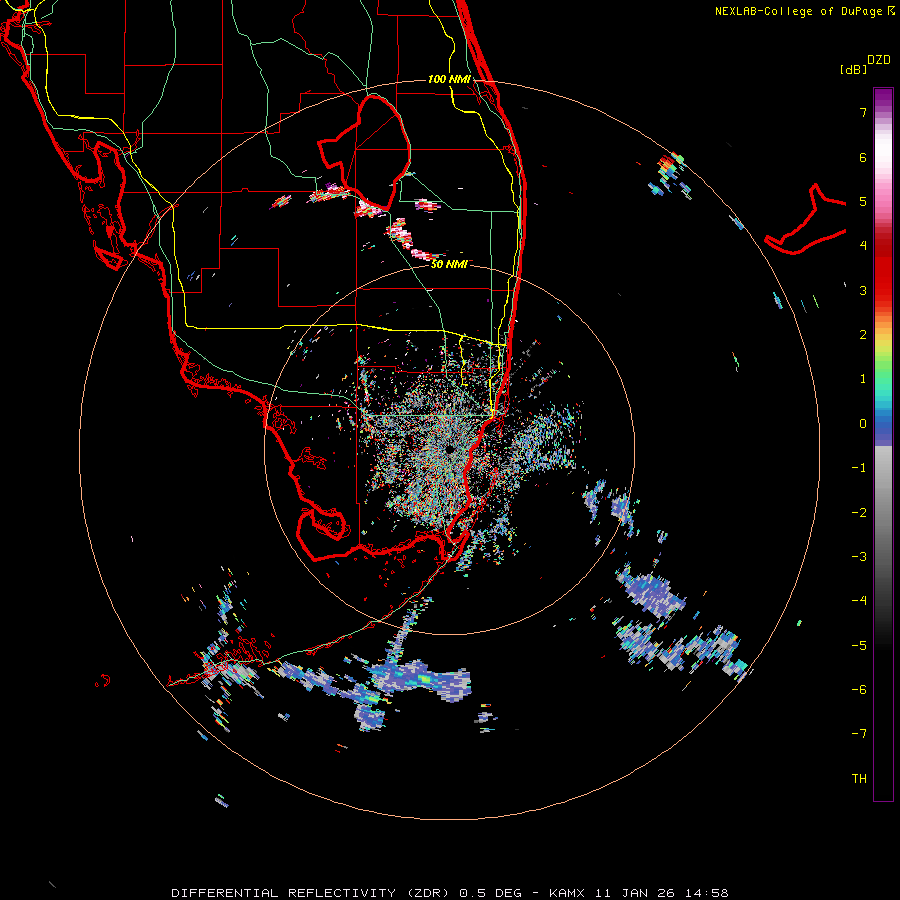Click the "-6" value on the color scale
900x900 pixels.
tap(859, 690)
